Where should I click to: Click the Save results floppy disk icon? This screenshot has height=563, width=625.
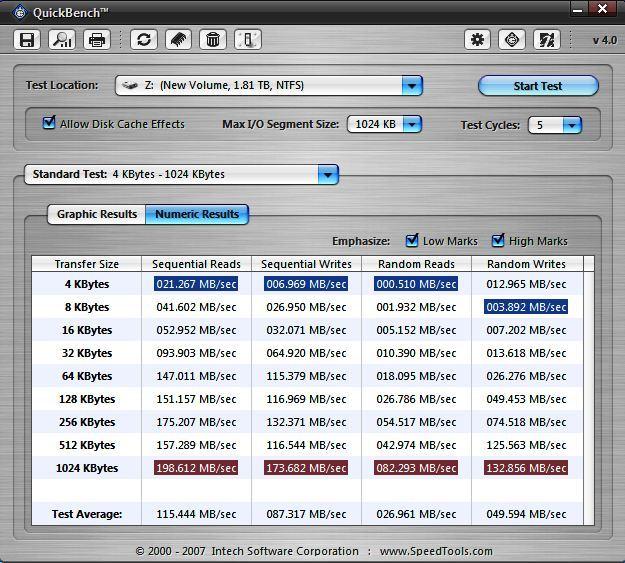pyautogui.click(x=27, y=40)
